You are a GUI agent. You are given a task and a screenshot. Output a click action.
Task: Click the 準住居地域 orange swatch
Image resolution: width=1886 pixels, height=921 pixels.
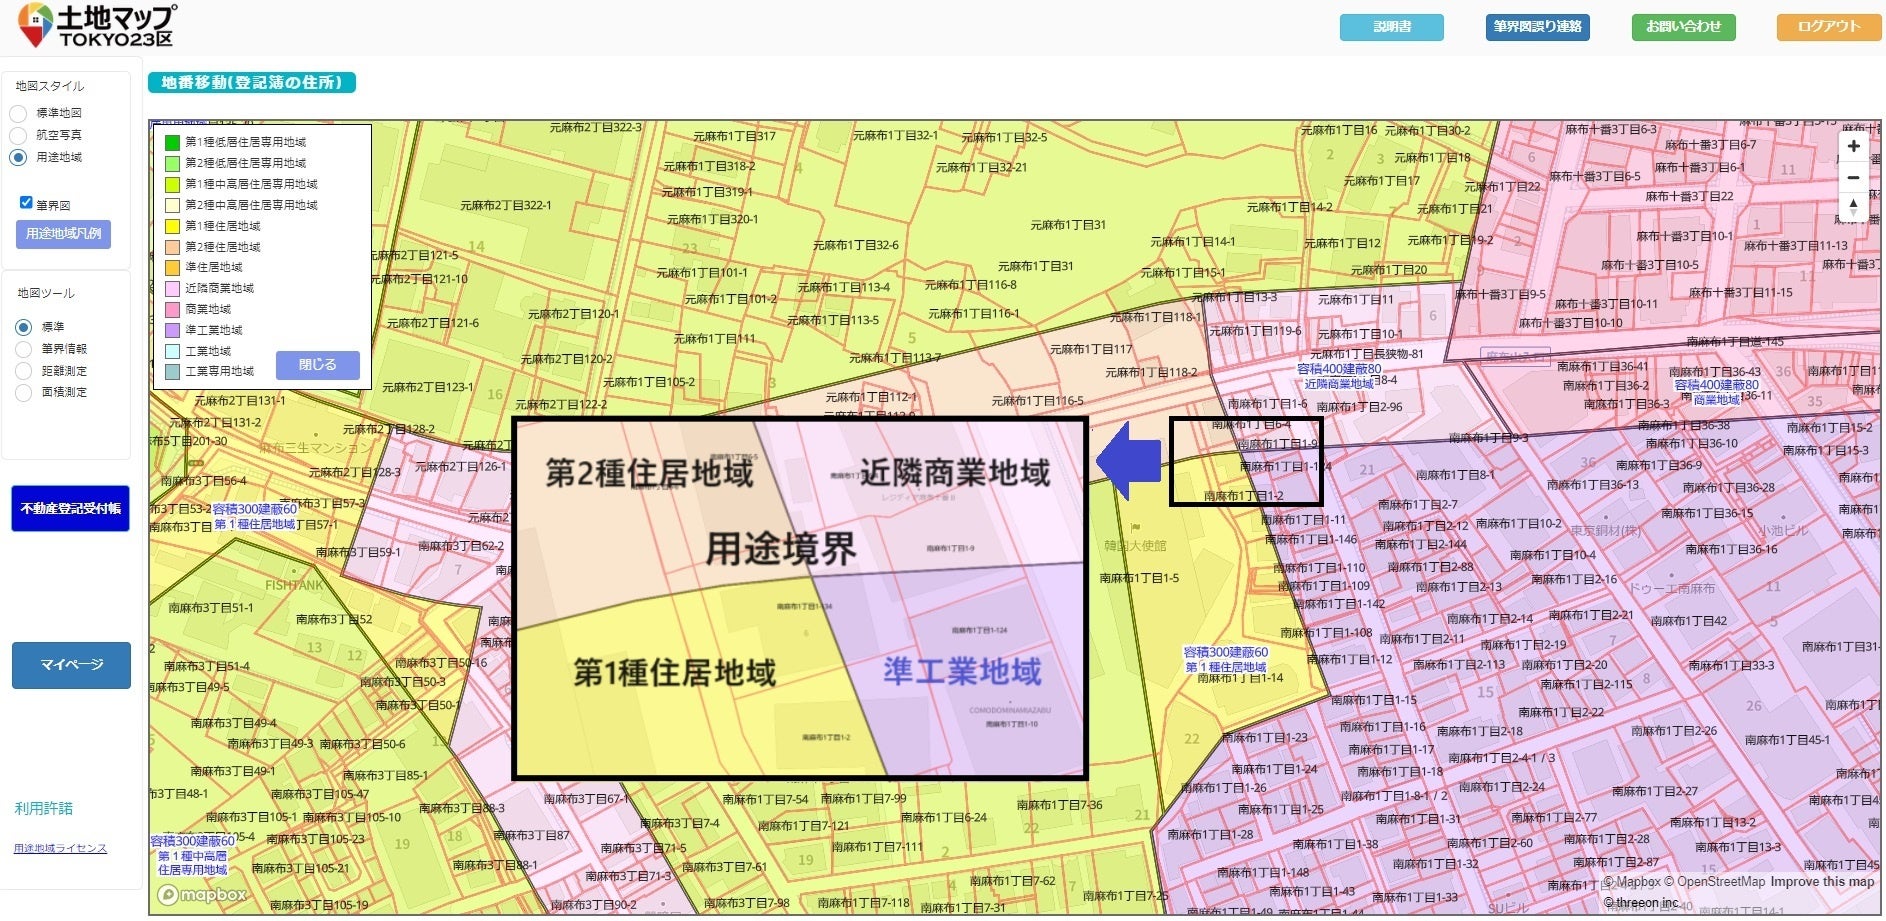pyautogui.click(x=172, y=267)
